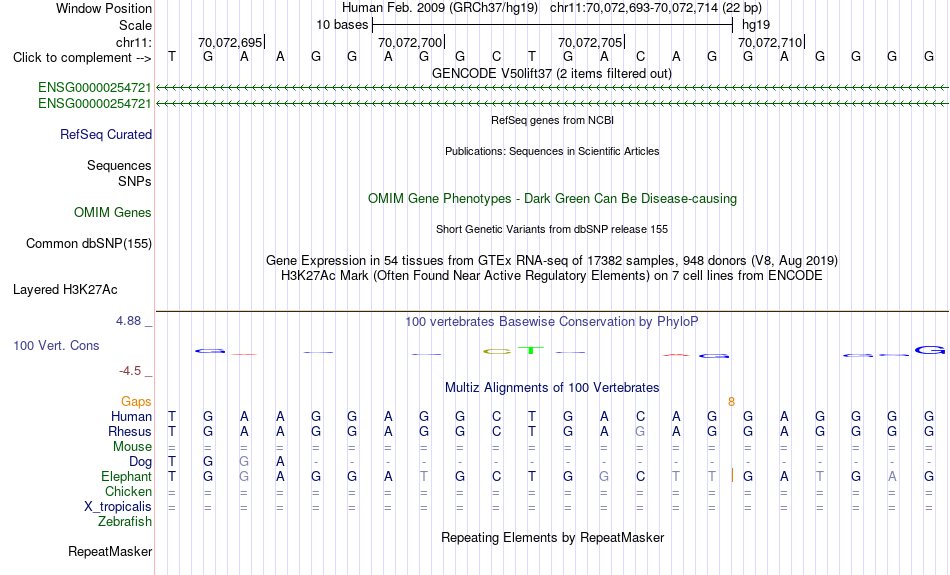Screen dimensions: 950x575
Task: Click the H3K27Ac Mark ENCODE title
Action: [552, 276]
